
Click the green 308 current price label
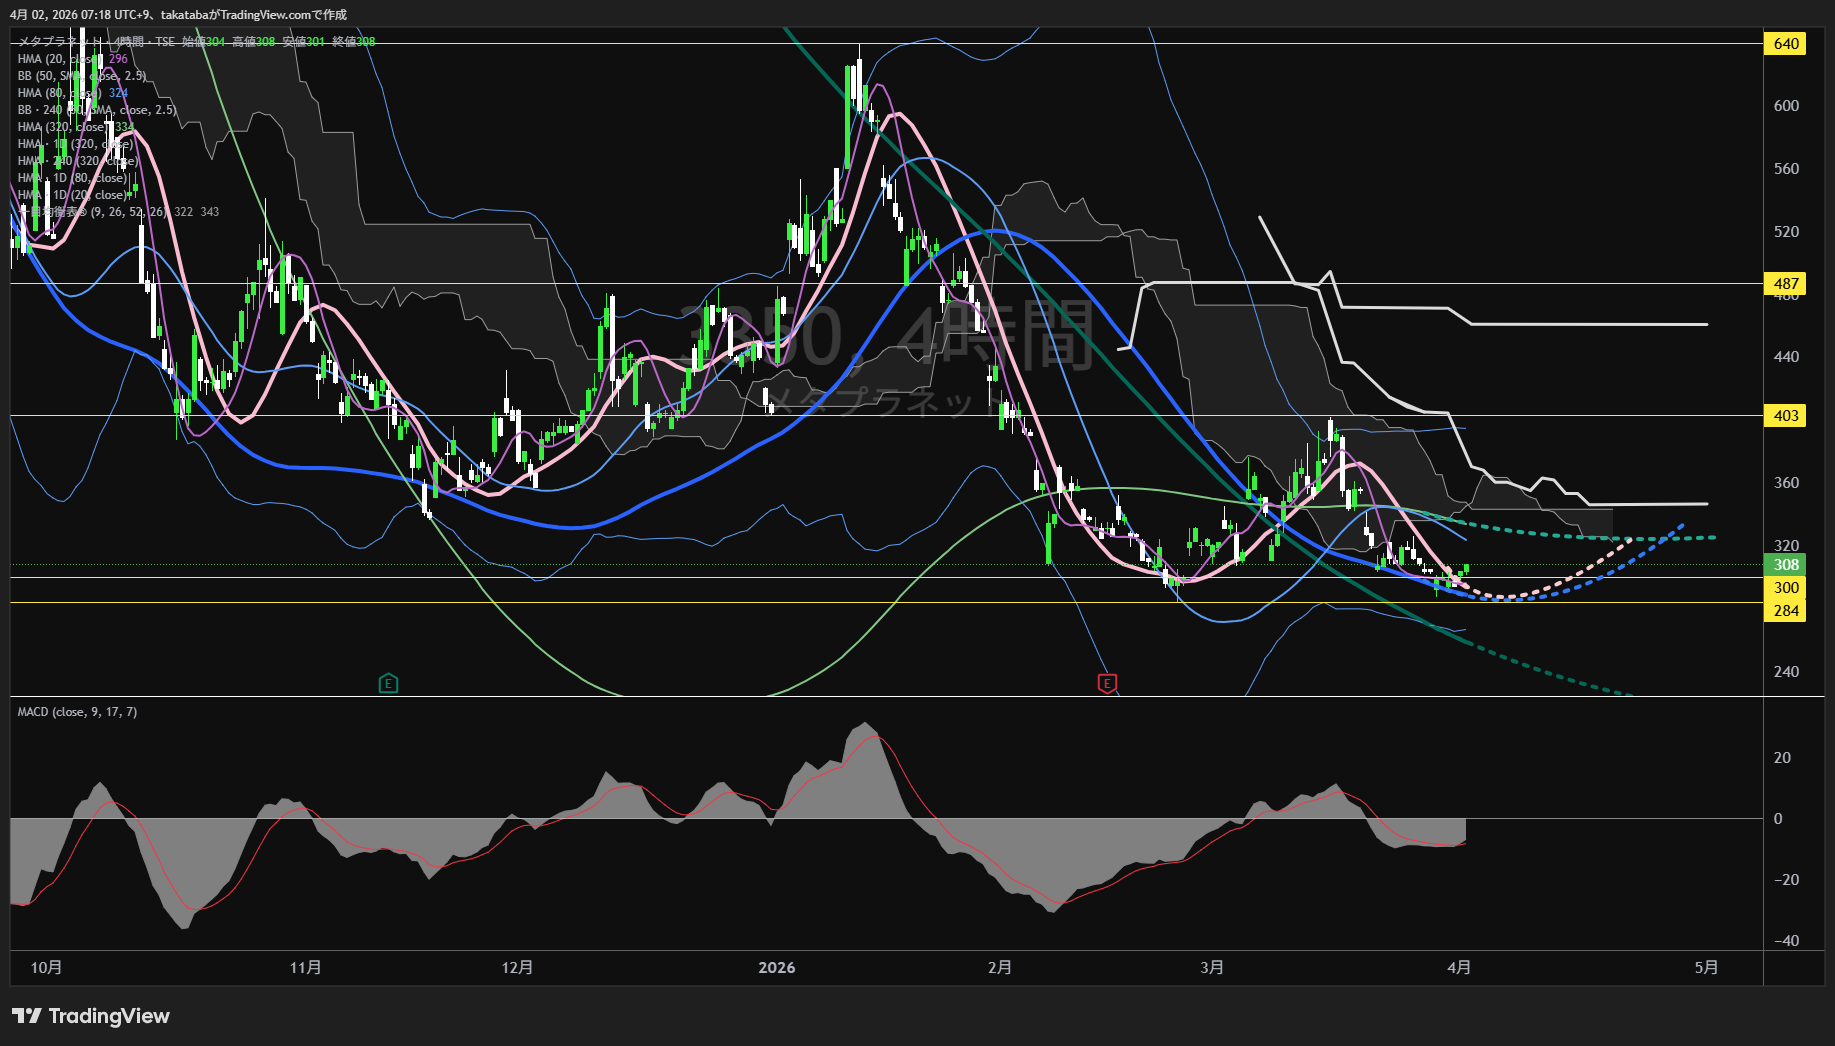[1785, 565]
